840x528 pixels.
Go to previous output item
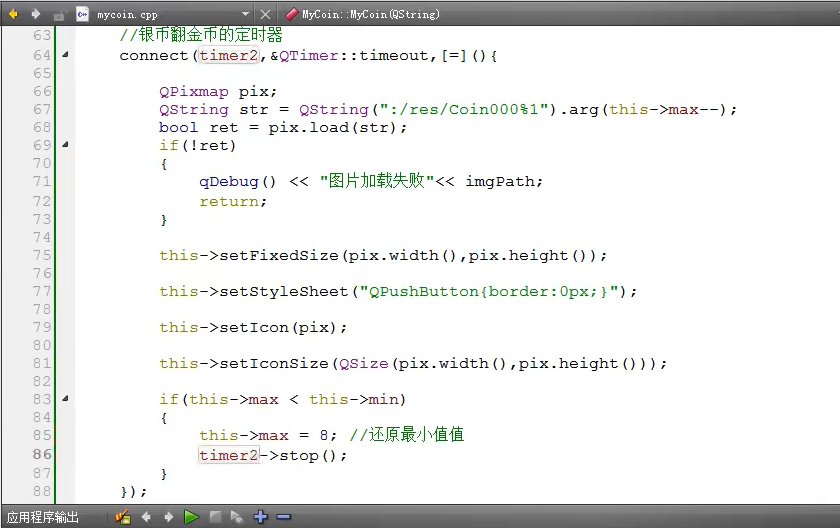coord(146,517)
